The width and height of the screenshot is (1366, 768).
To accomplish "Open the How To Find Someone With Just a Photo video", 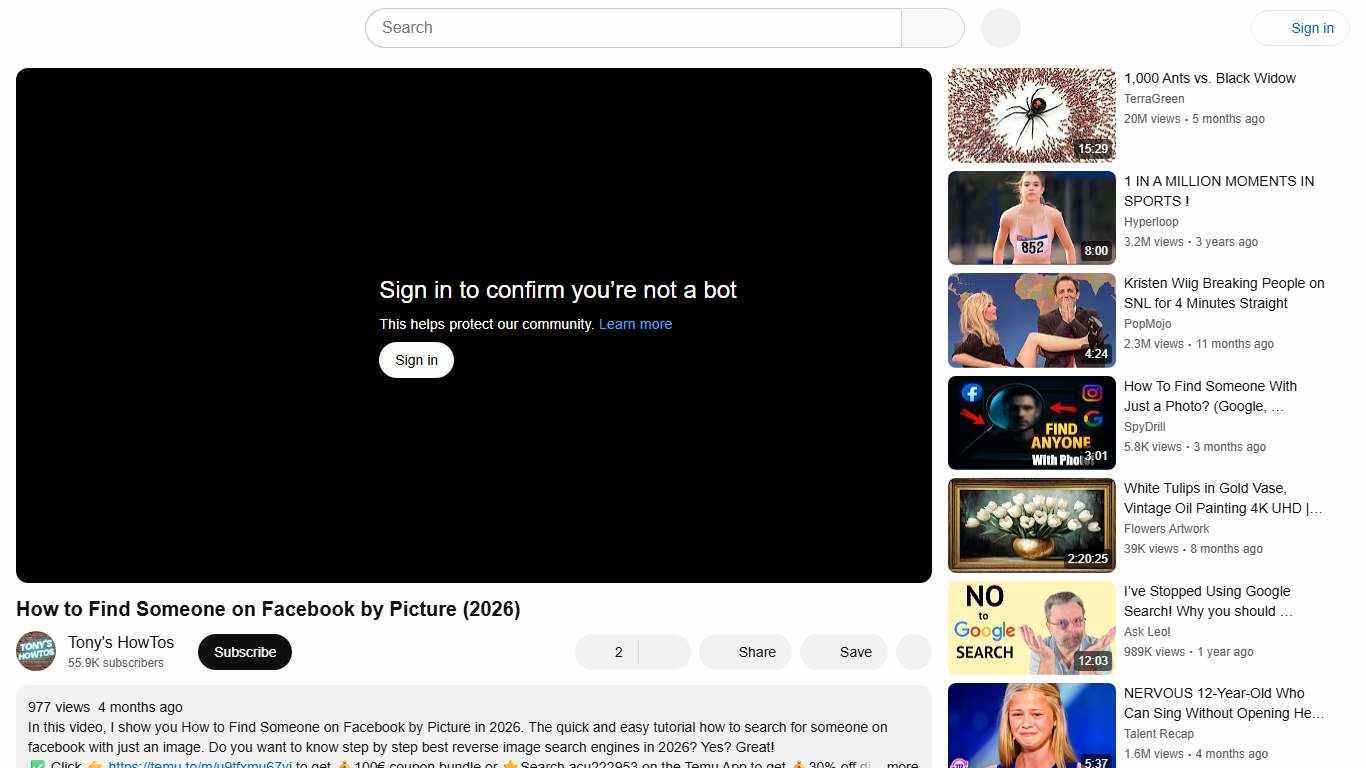I will click(1031, 422).
